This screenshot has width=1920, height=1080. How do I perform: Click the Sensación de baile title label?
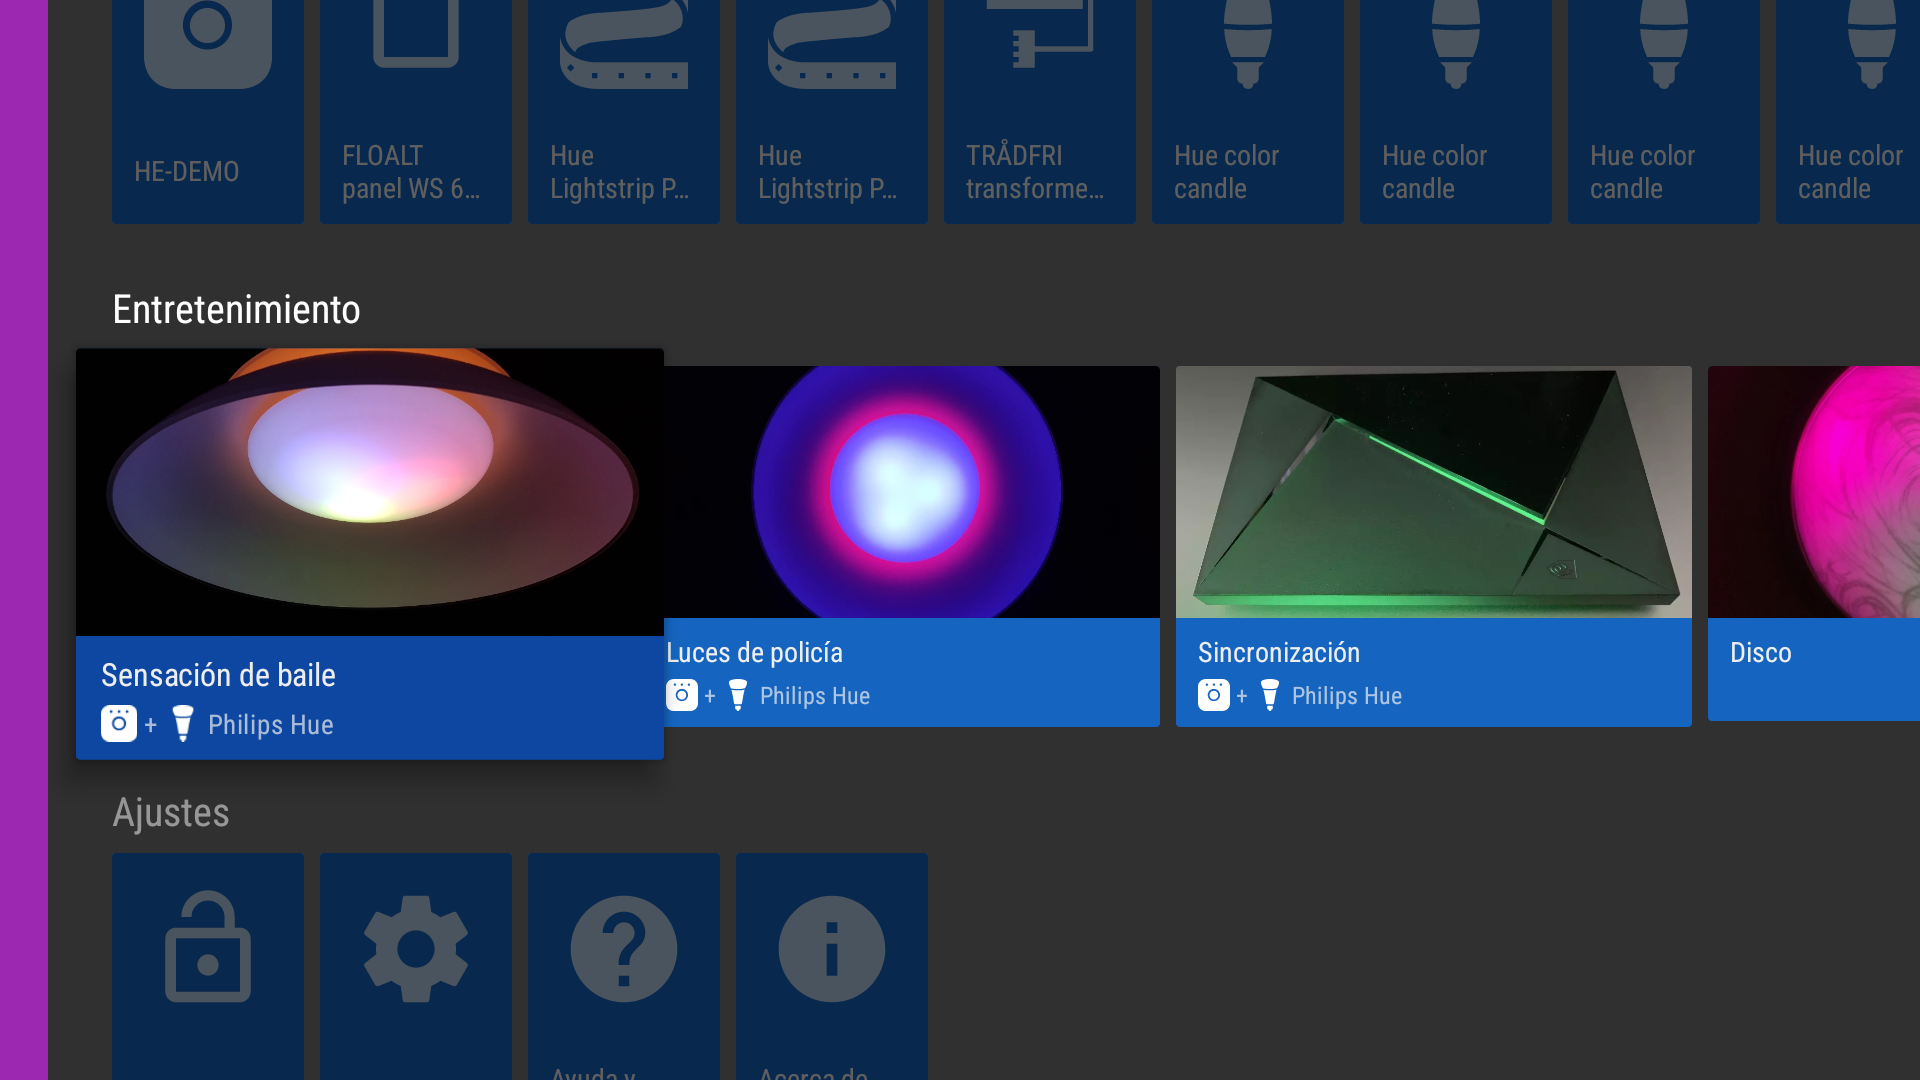click(218, 675)
